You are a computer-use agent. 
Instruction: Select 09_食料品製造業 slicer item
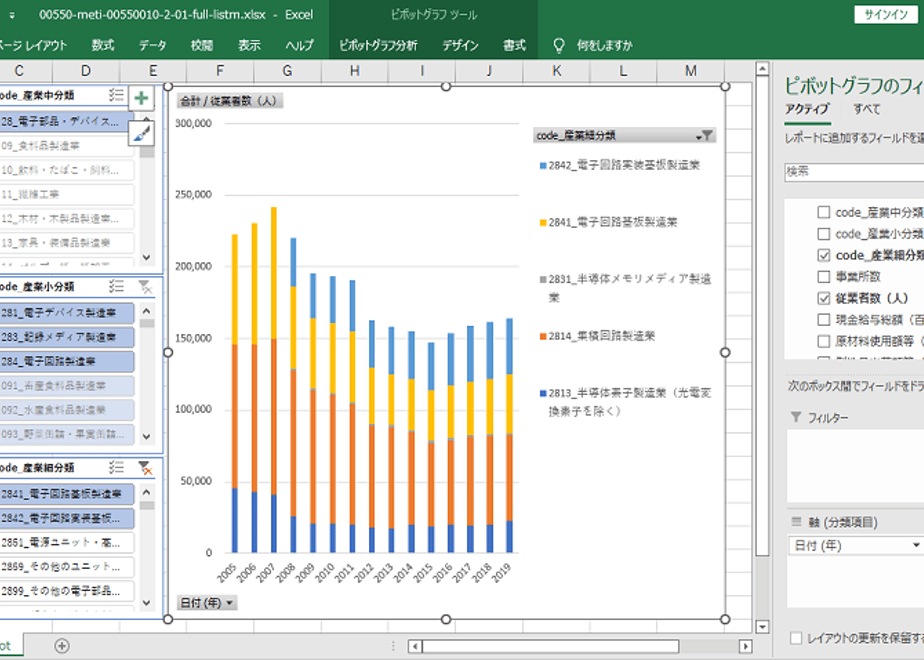tap(66, 146)
